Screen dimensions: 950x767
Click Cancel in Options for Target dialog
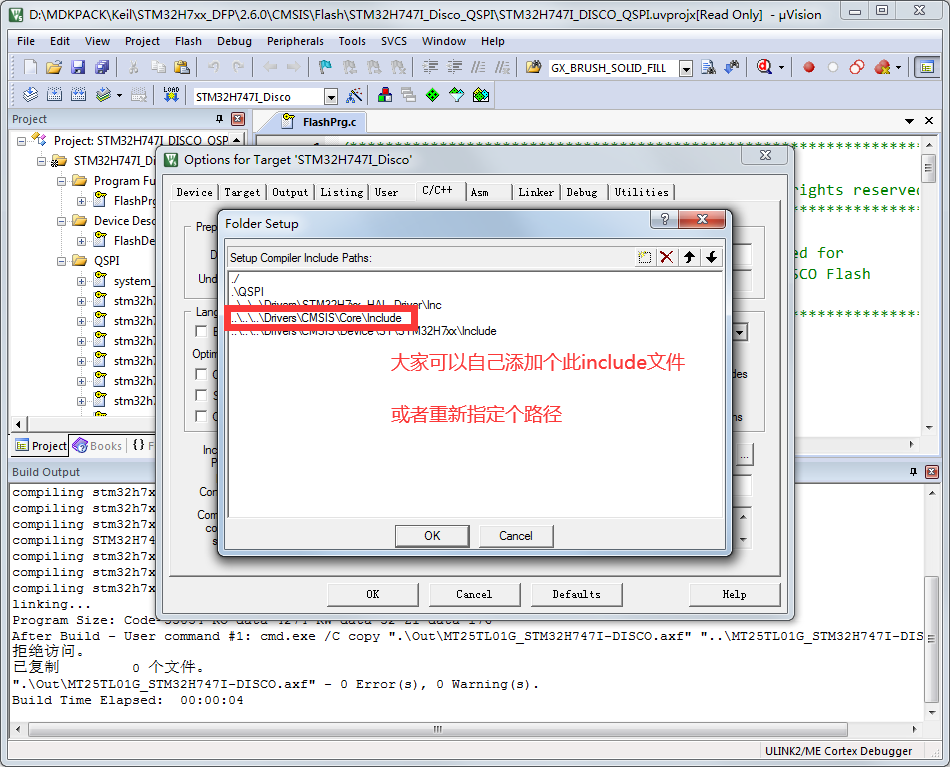pos(474,594)
